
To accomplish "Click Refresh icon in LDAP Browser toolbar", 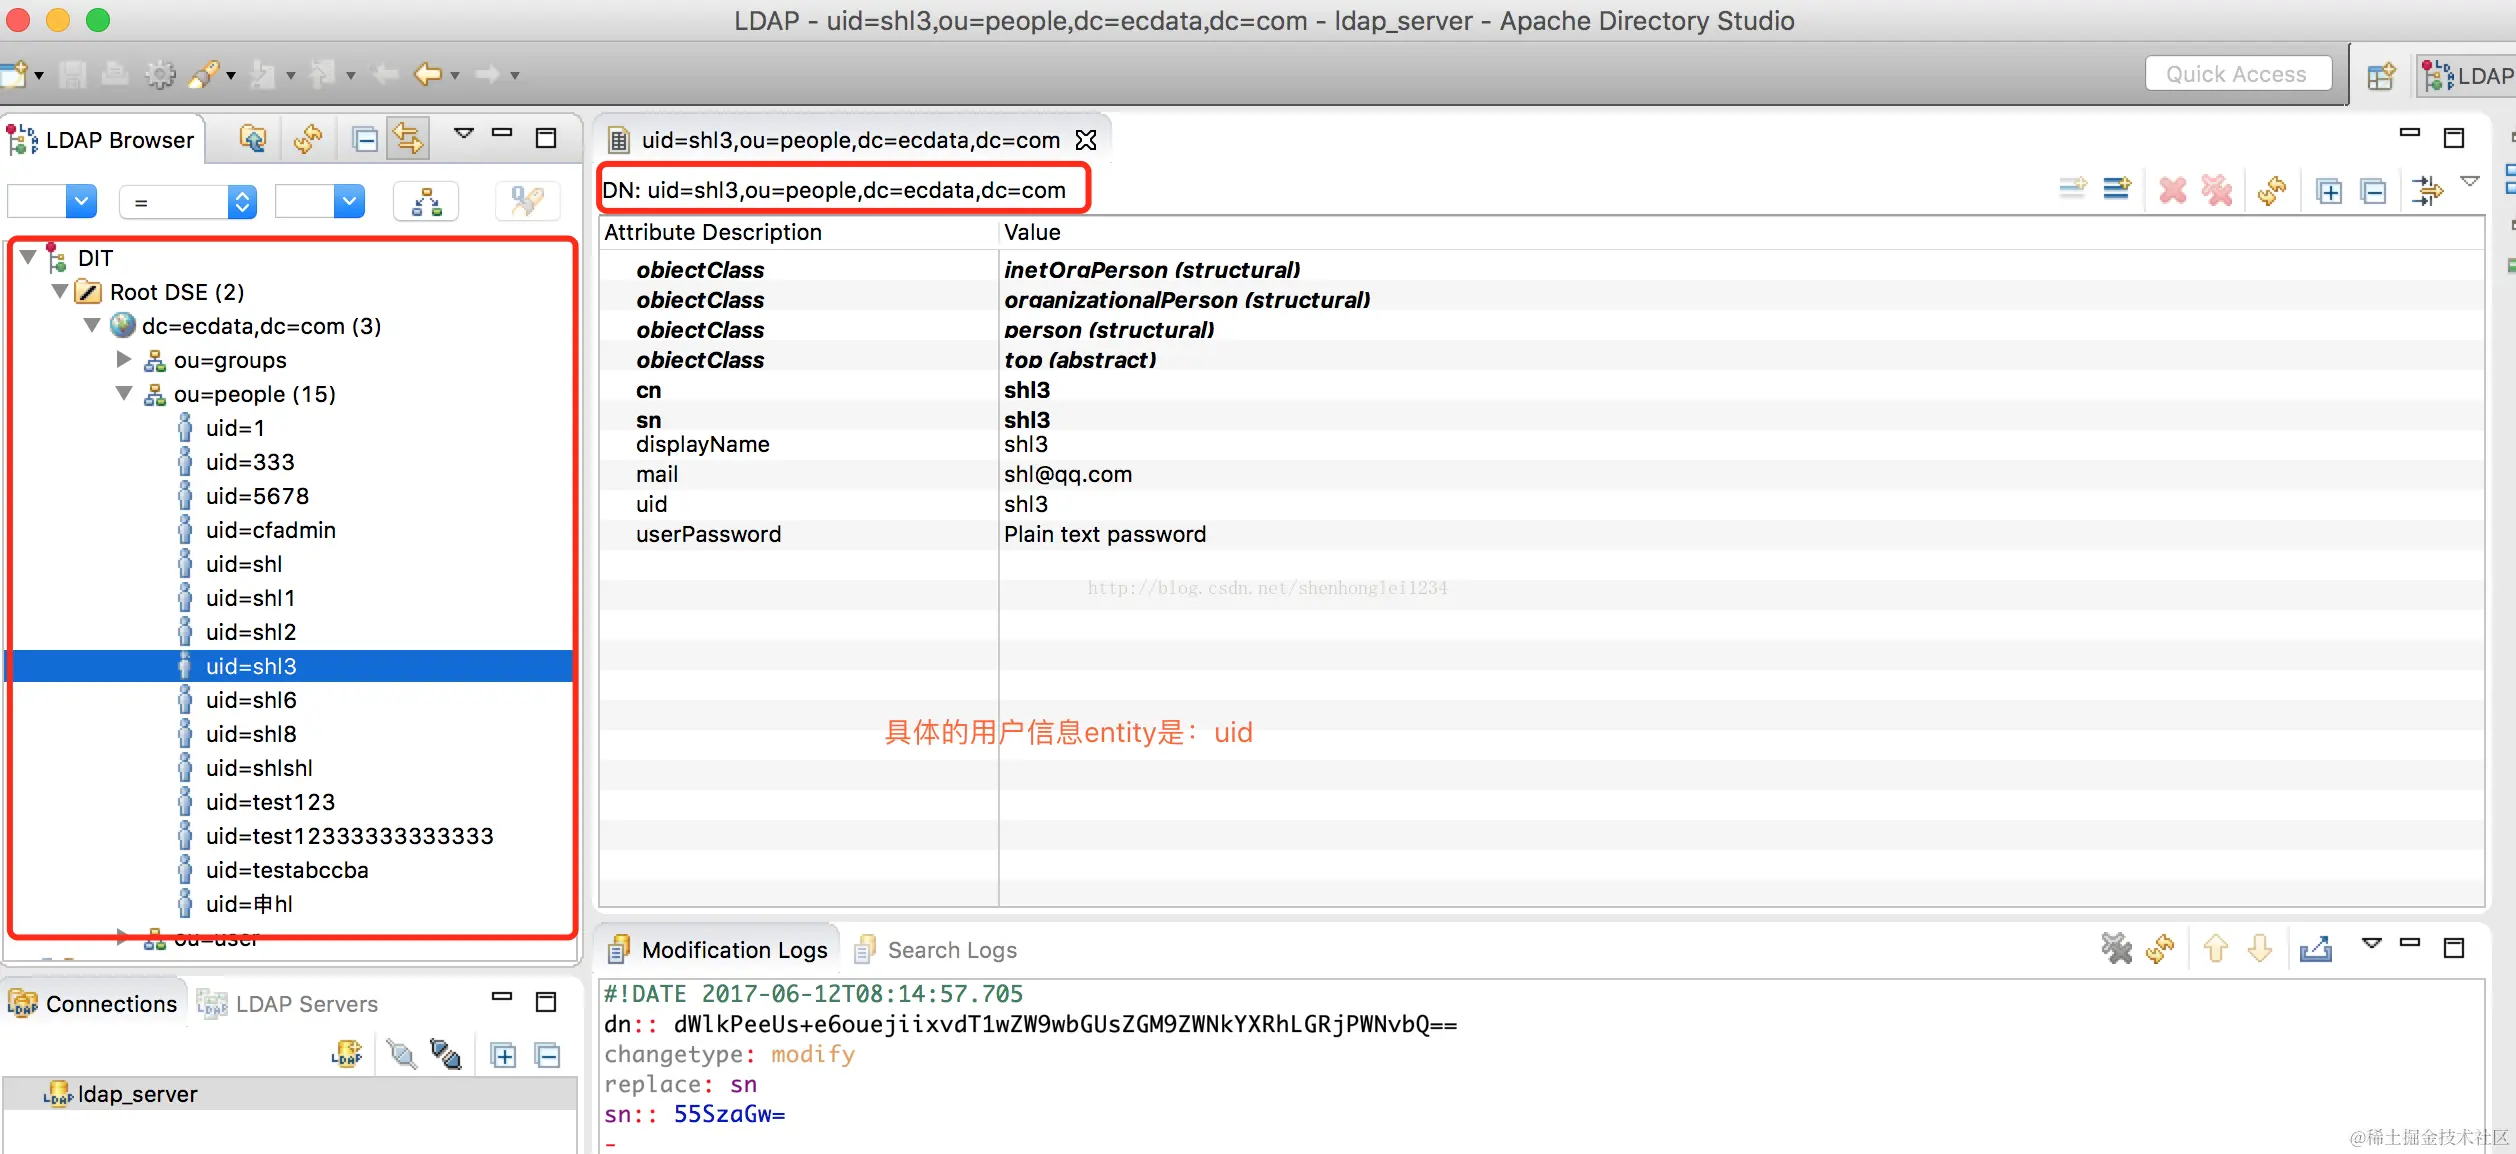I will coord(307,139).
